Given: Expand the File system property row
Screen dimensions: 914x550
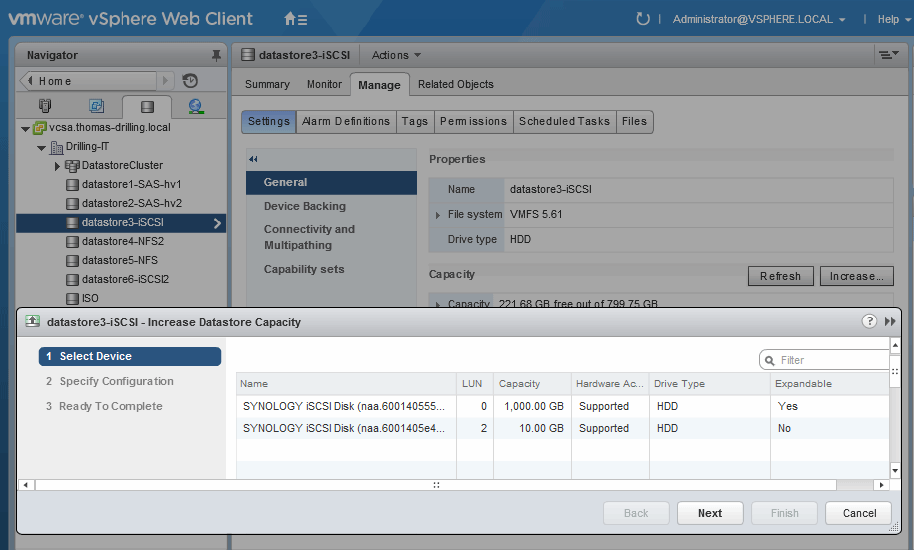Looking at the screenshot, I should tap(437, 215).
